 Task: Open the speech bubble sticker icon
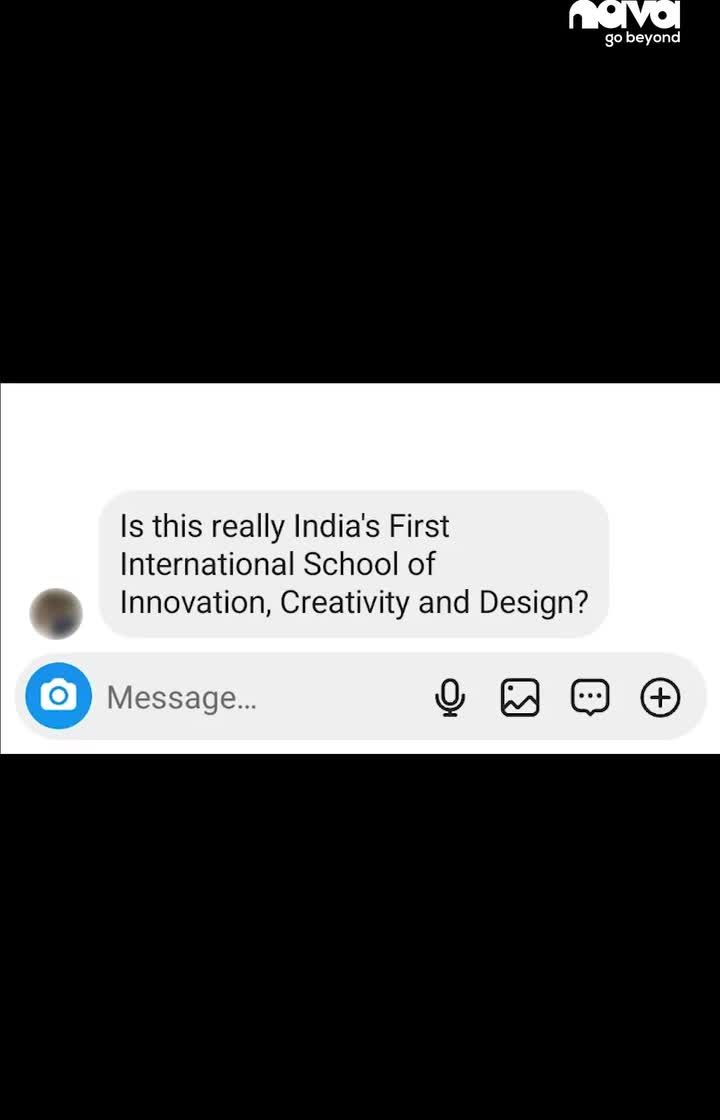(590, 697)
